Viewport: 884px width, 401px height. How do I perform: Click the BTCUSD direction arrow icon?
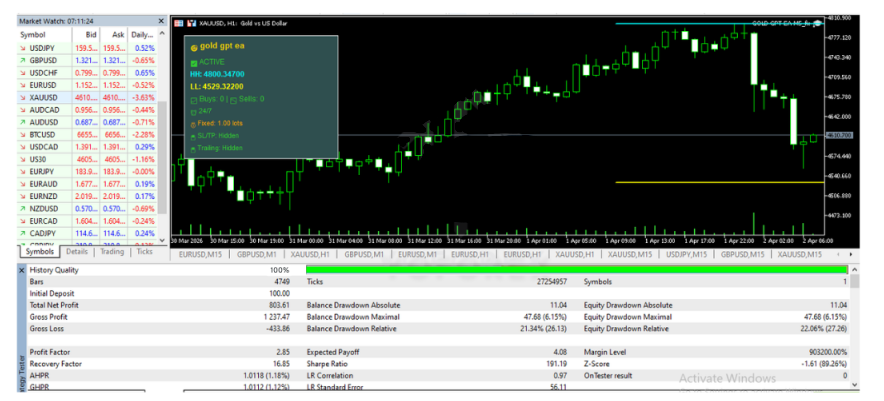pyautogui.click(x=23, y=135)
